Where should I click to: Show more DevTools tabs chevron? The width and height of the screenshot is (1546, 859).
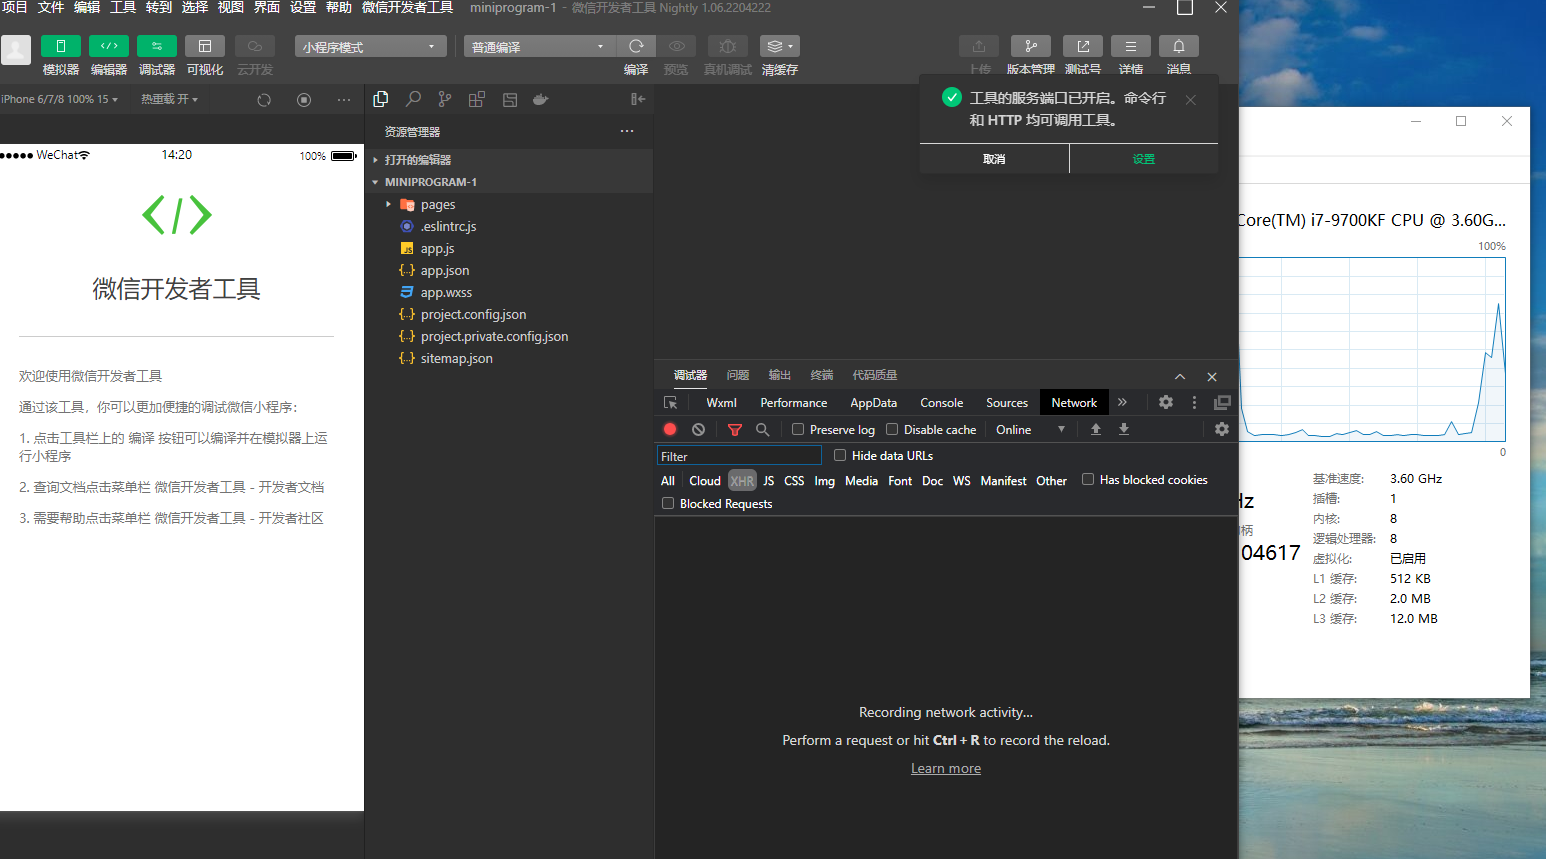(1122, 402)
